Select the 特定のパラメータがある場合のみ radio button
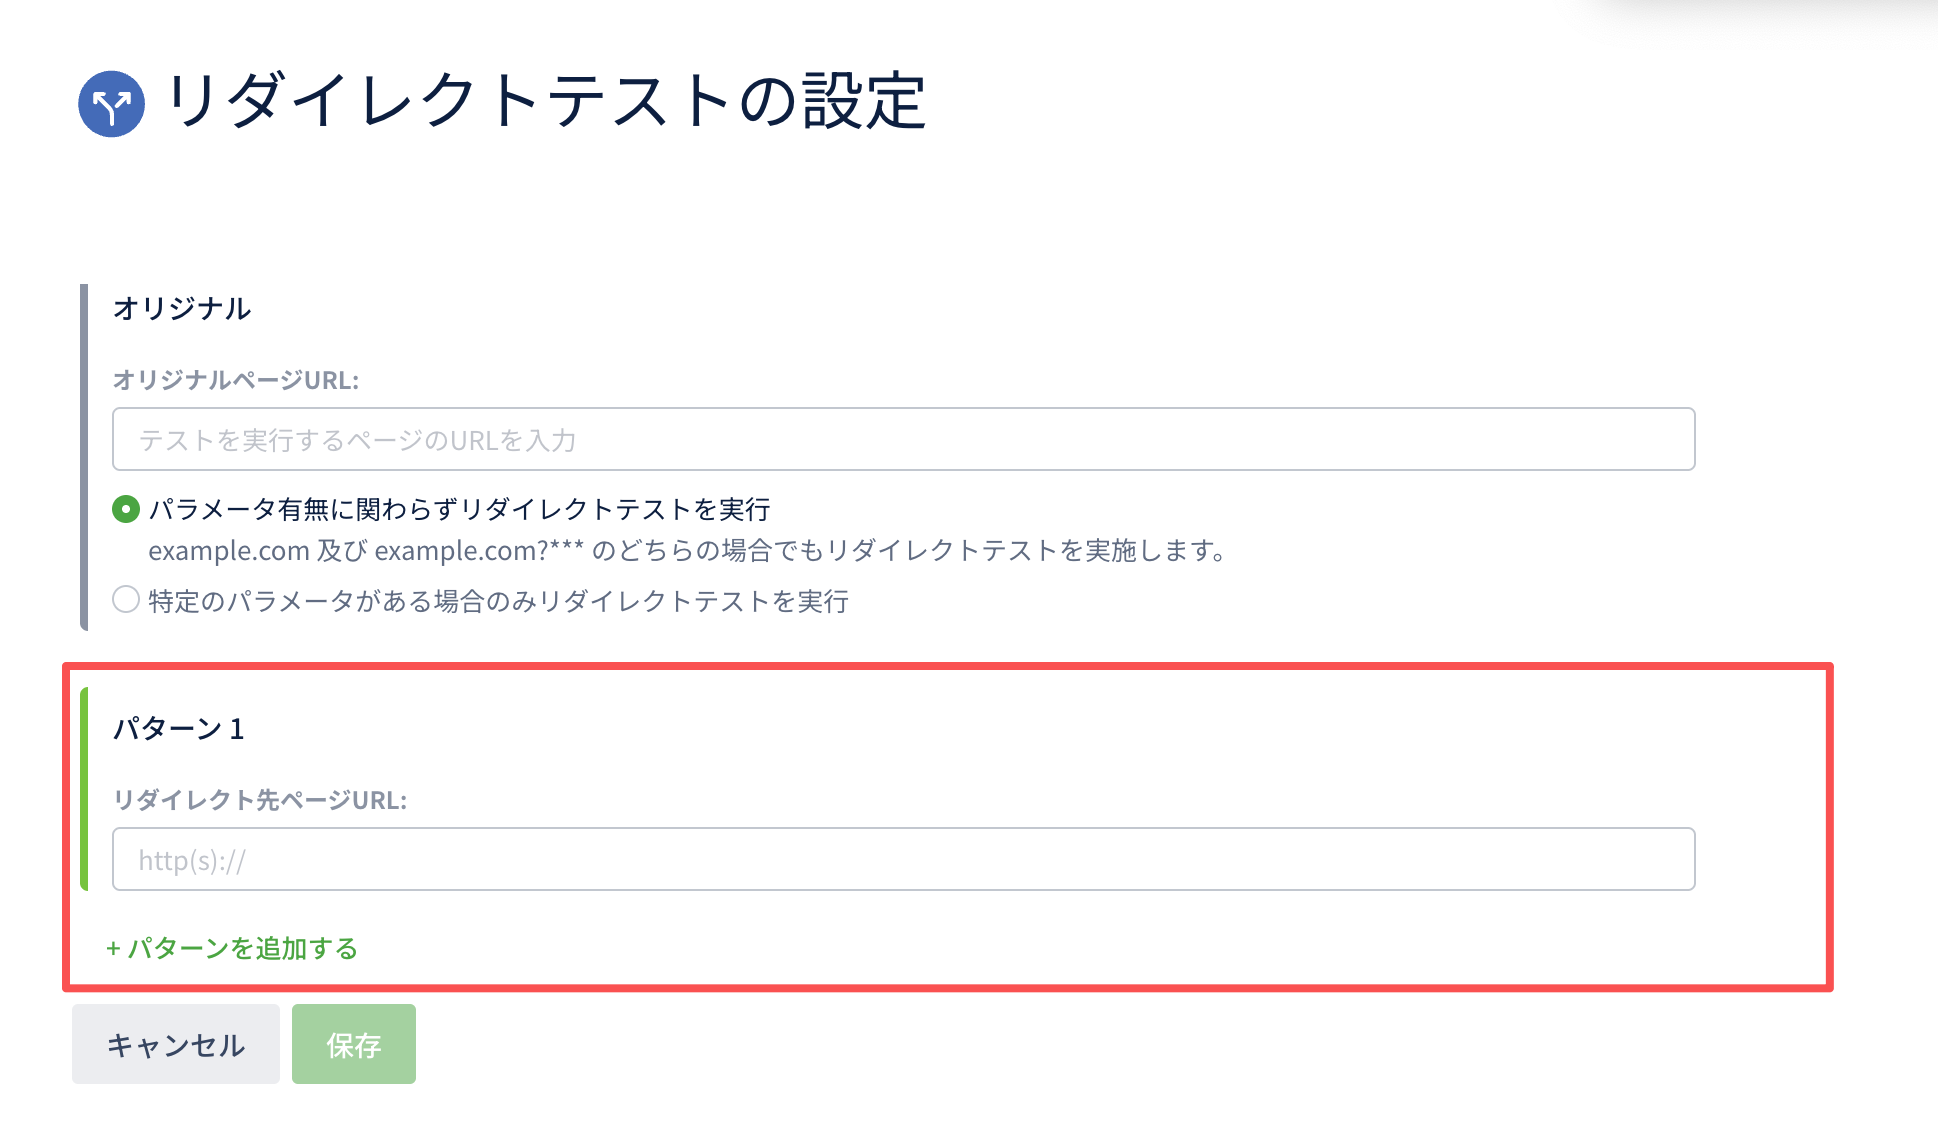Viewport: 1938px width, 1140px height. click(126, 600)
